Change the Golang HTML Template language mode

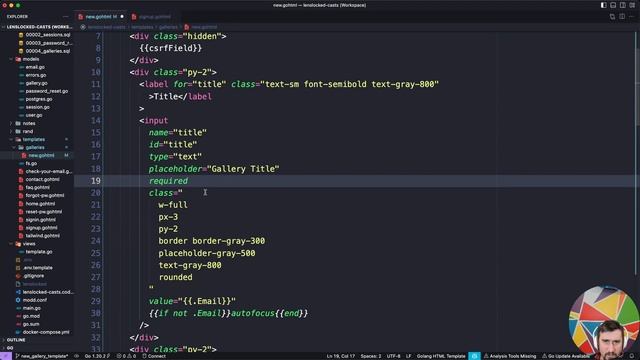pyautogui.click(x=441, y=356)
